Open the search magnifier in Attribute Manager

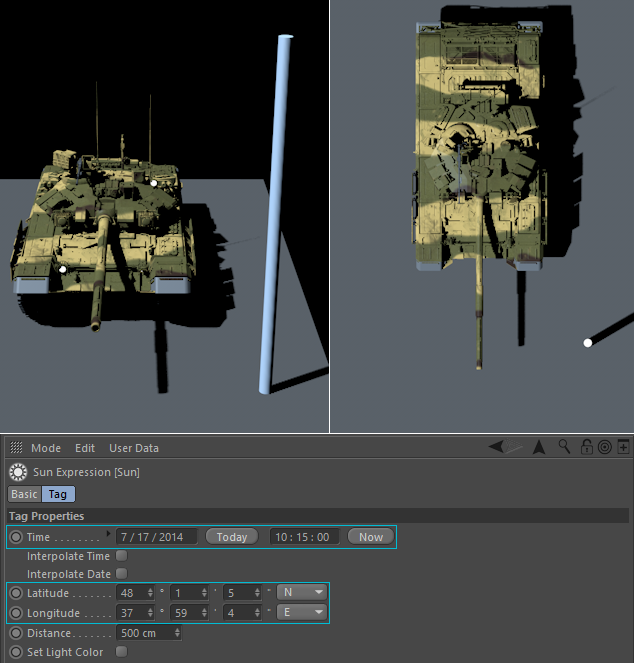[x=565, y=447]
